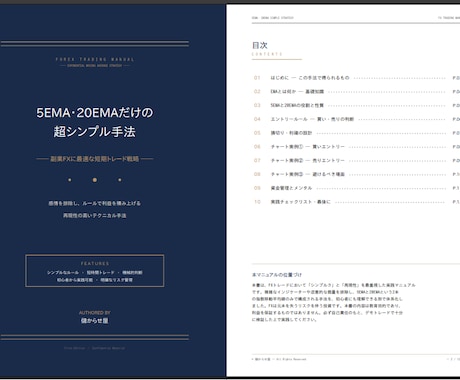Click the cover title line "5EMA・20EMAだけの"
Screen dimensions: 460x380
(95, 113)
